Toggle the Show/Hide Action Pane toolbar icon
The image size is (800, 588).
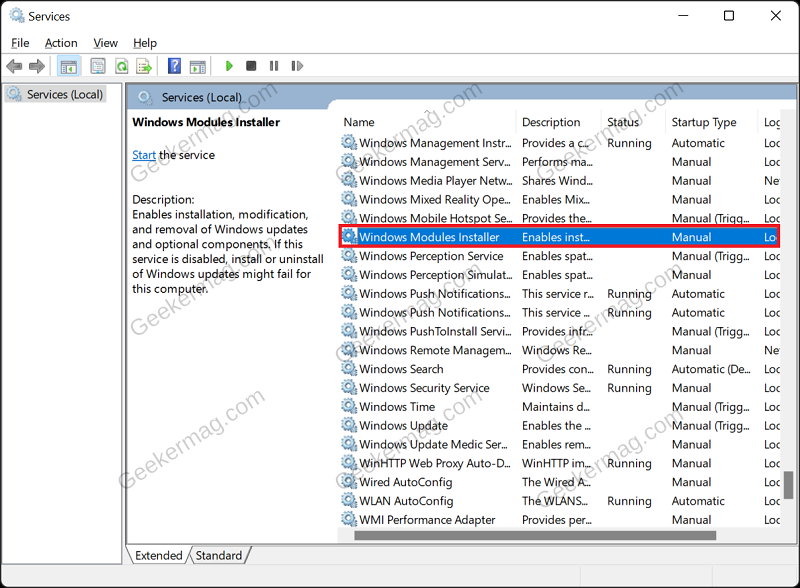197,66
